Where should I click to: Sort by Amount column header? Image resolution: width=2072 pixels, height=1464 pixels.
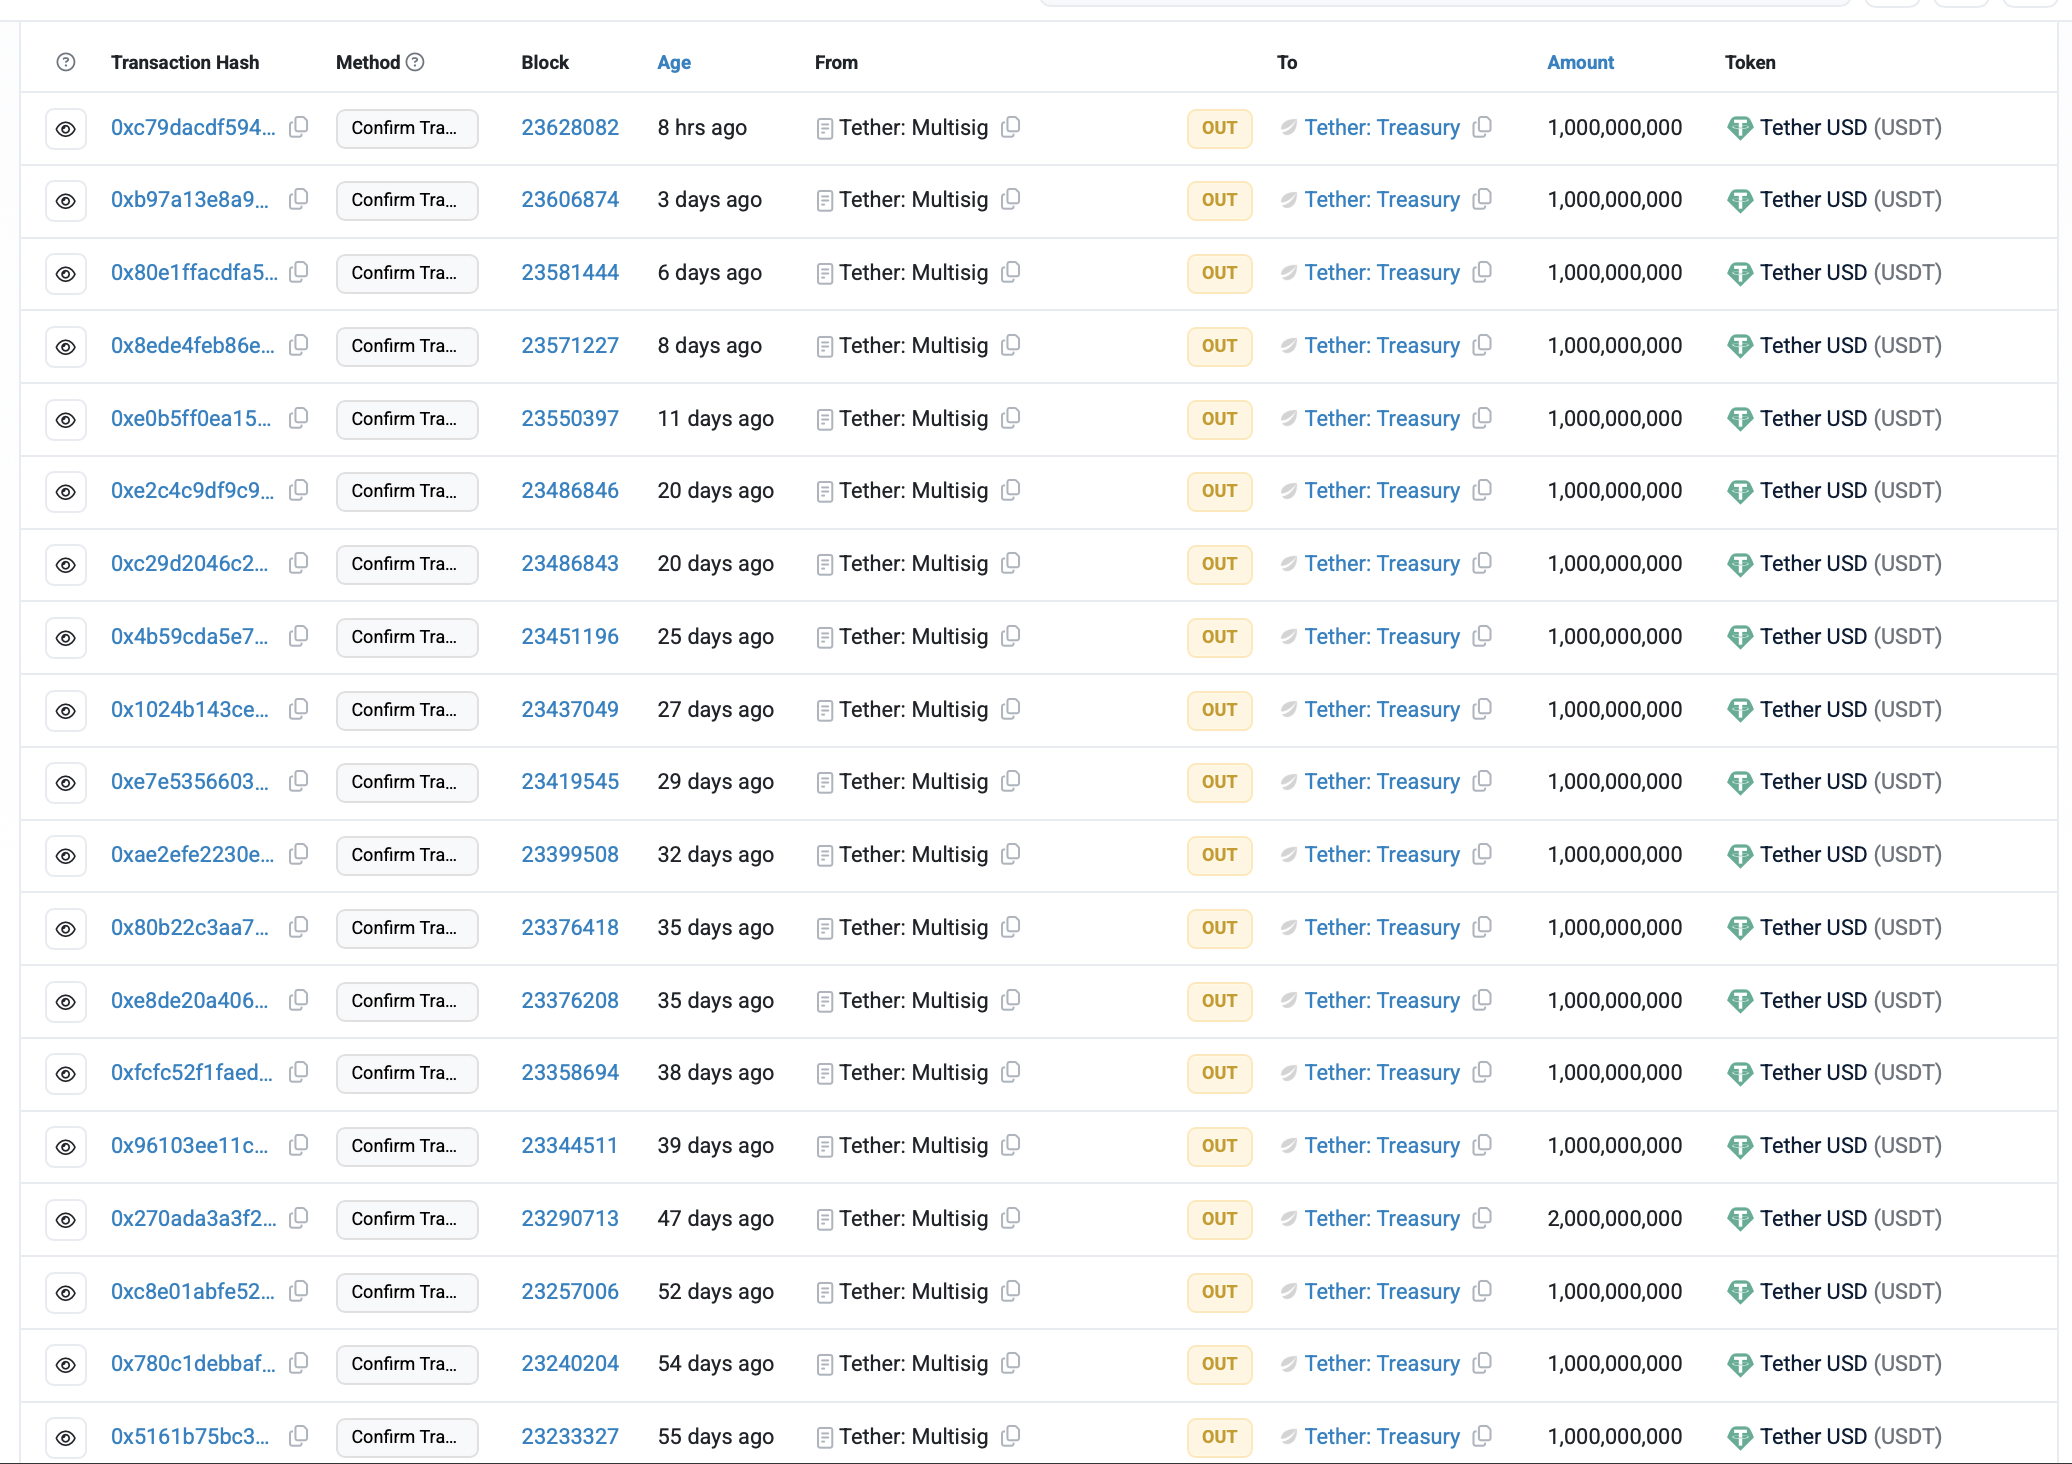tap(1579, 62)
